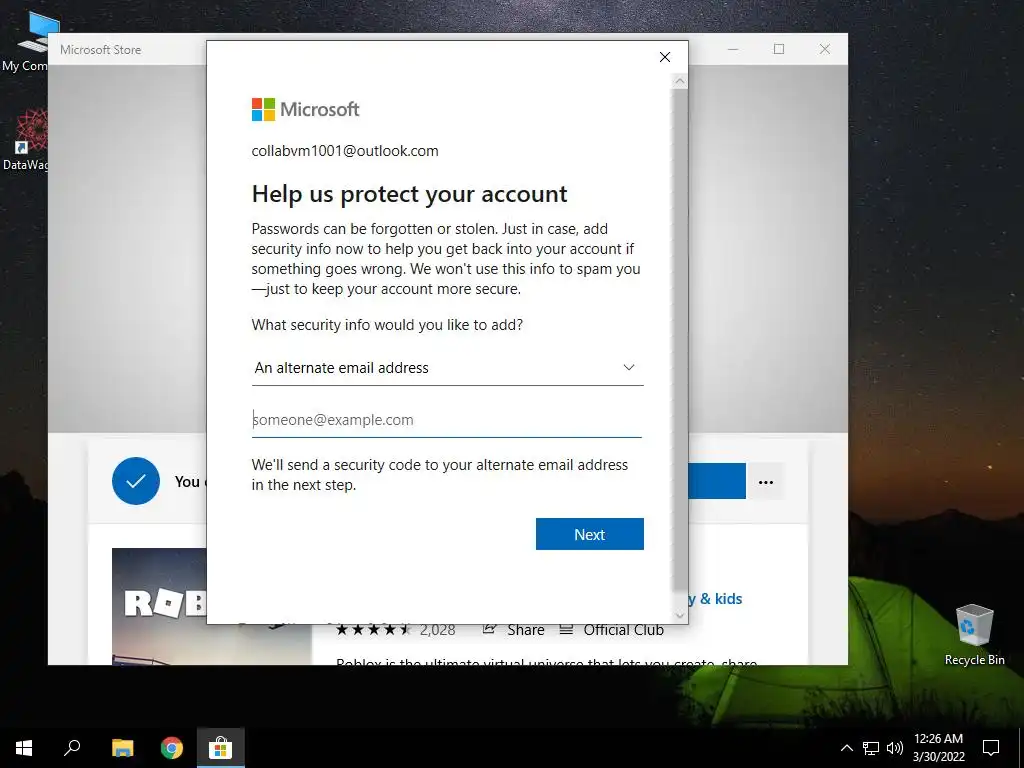Click the blue checkmark icon in Store
Screen dimensions: 1024x768
[136, 481]
